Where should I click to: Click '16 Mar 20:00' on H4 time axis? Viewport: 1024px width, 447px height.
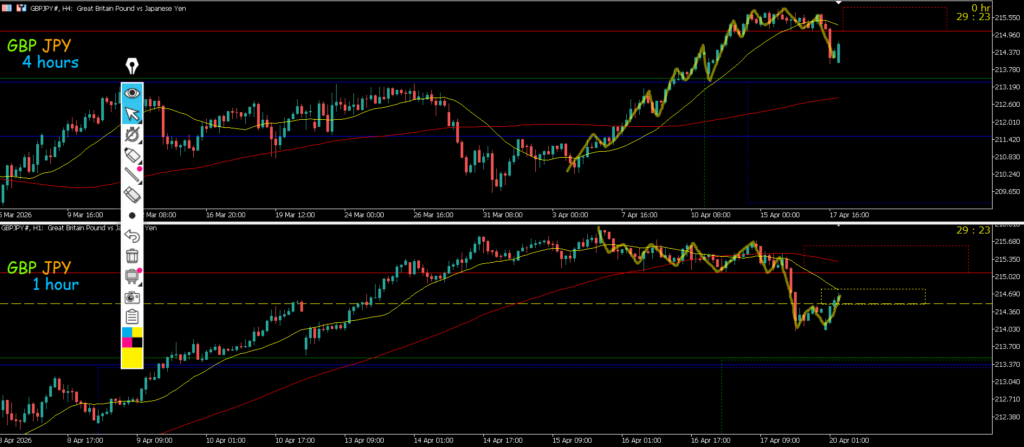[225, 214]
